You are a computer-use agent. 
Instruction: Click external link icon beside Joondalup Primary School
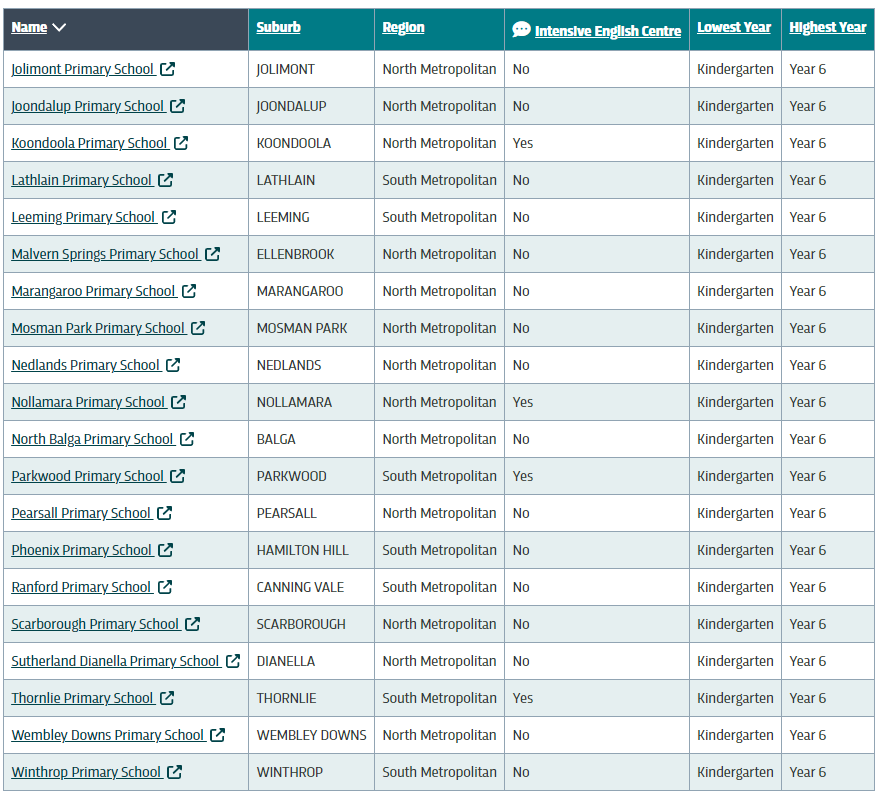tap(177, 106)
